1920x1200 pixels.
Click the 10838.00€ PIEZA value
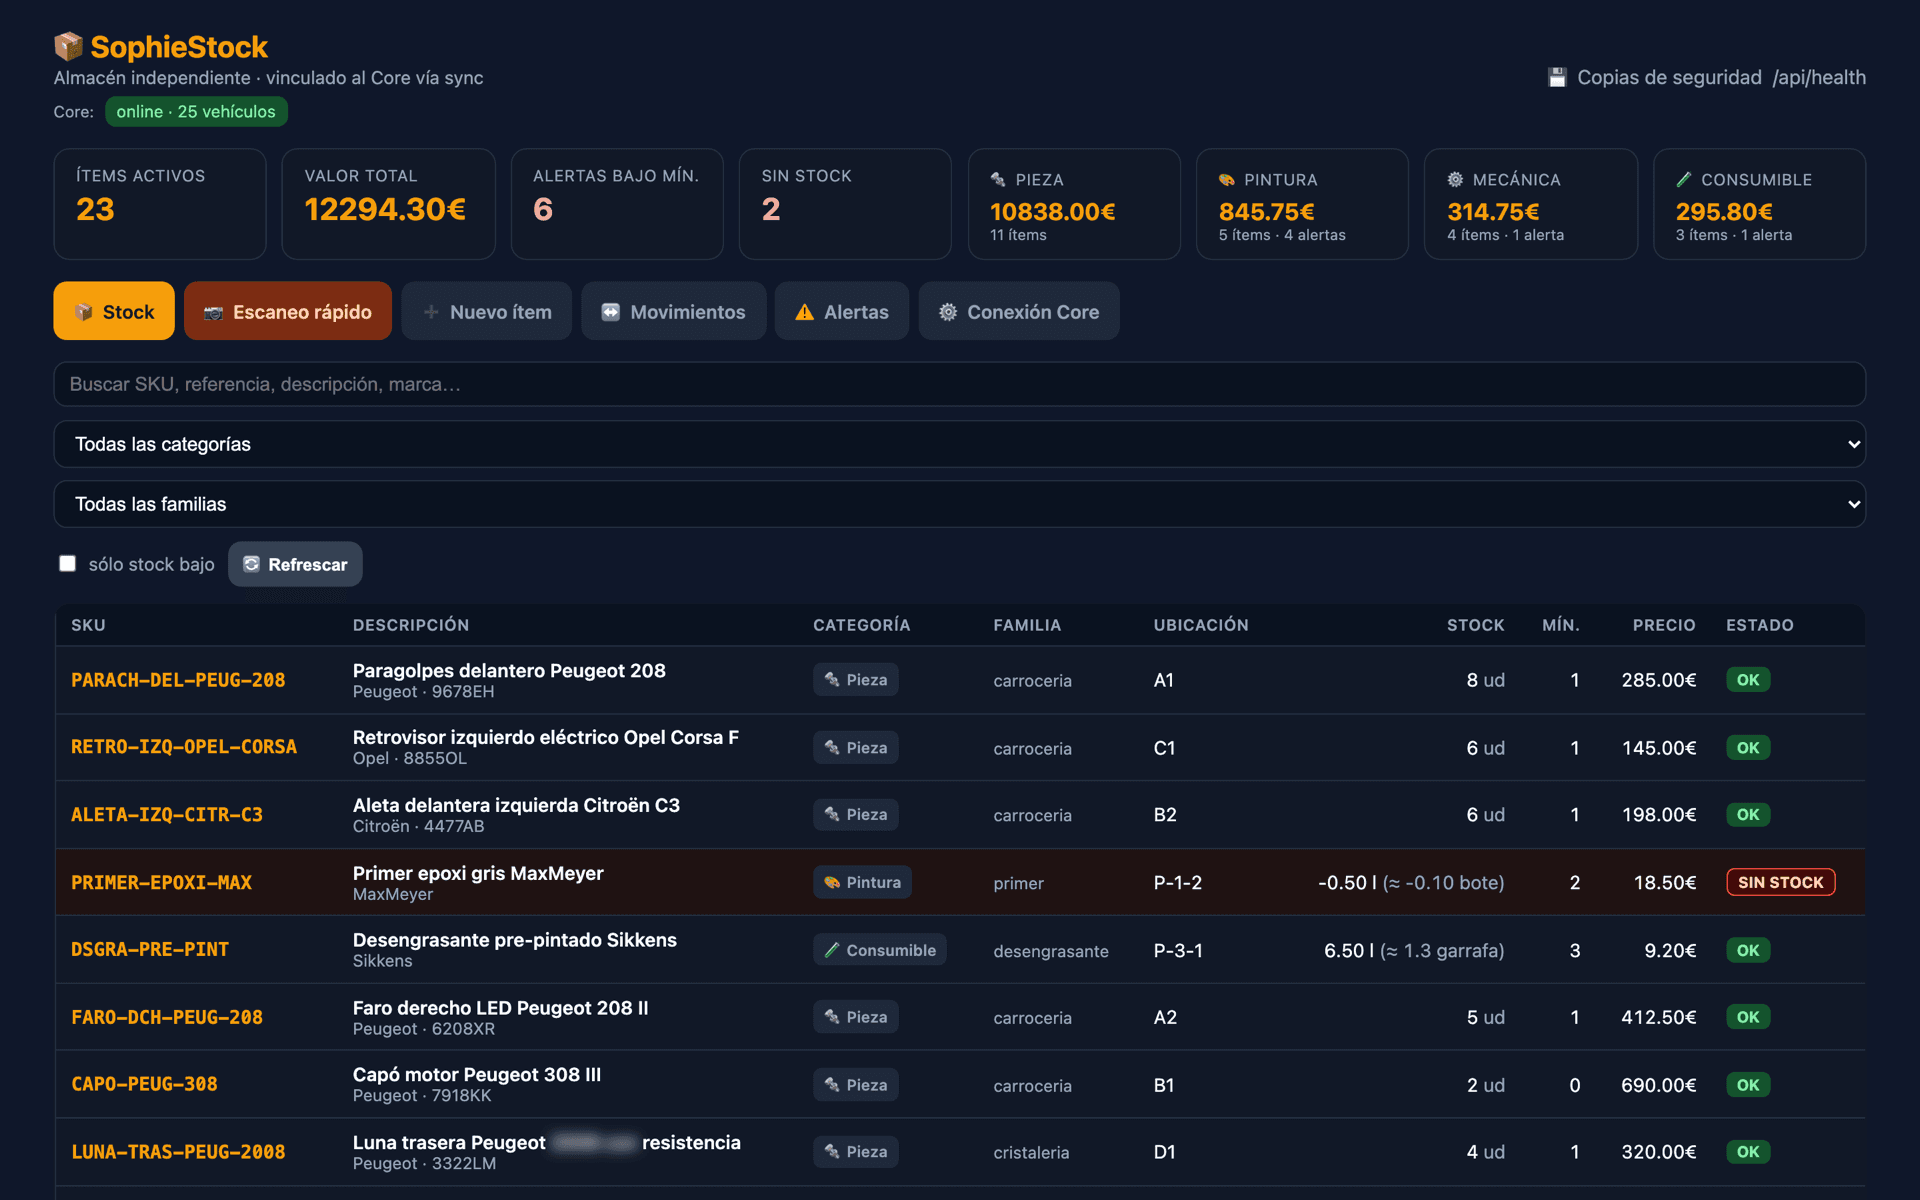[x=1052, y=212]
